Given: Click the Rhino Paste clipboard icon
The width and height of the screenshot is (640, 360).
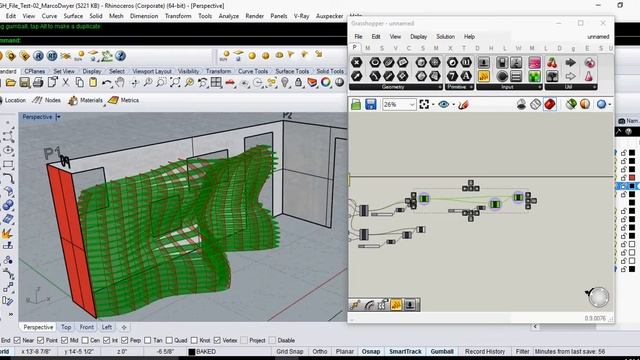Looking at the screenshot, I should pyautogui.click(x=93, y=83).
